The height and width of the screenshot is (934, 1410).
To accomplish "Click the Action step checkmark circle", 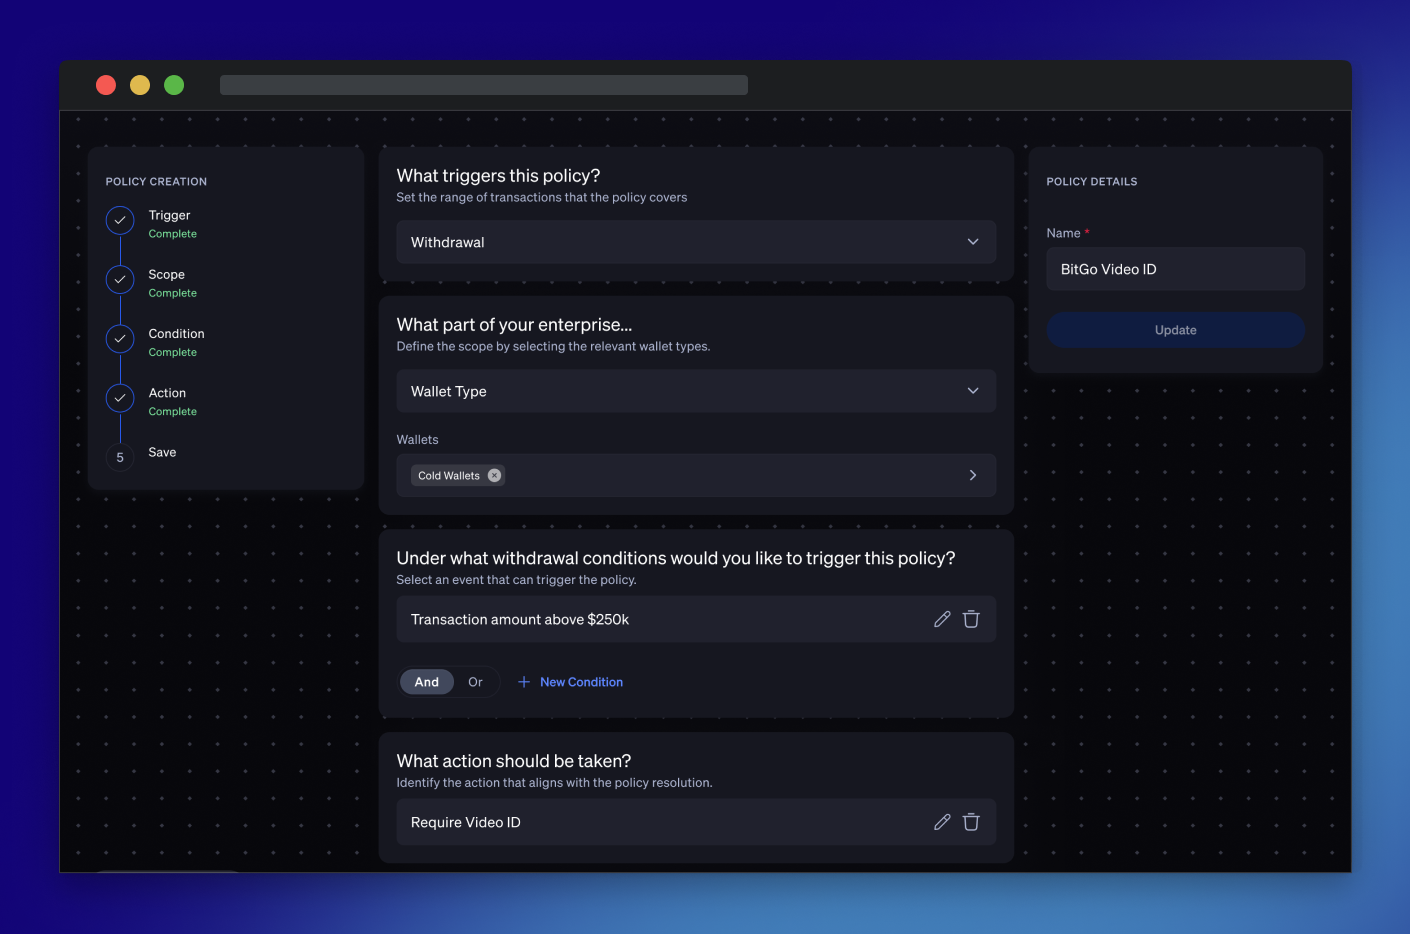I will (x=120, y=398).
